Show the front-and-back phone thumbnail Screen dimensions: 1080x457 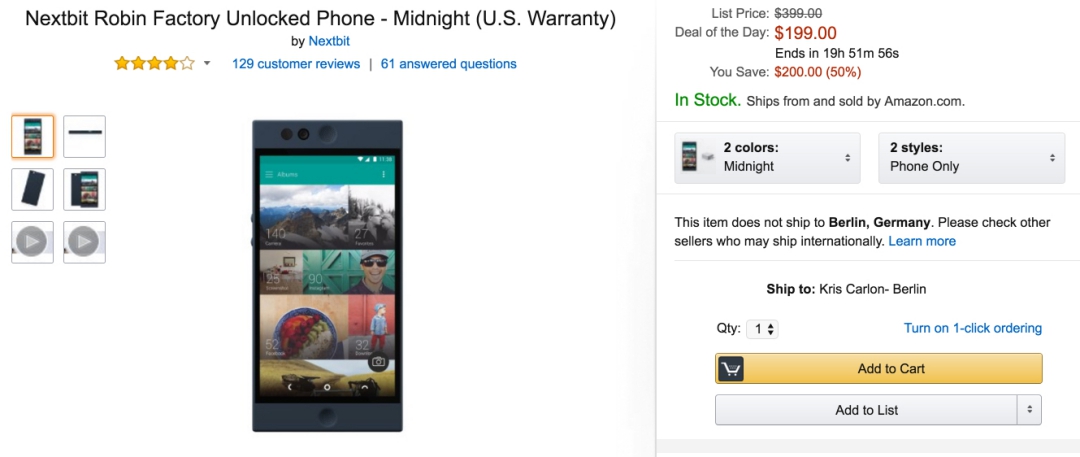point(84,189)
